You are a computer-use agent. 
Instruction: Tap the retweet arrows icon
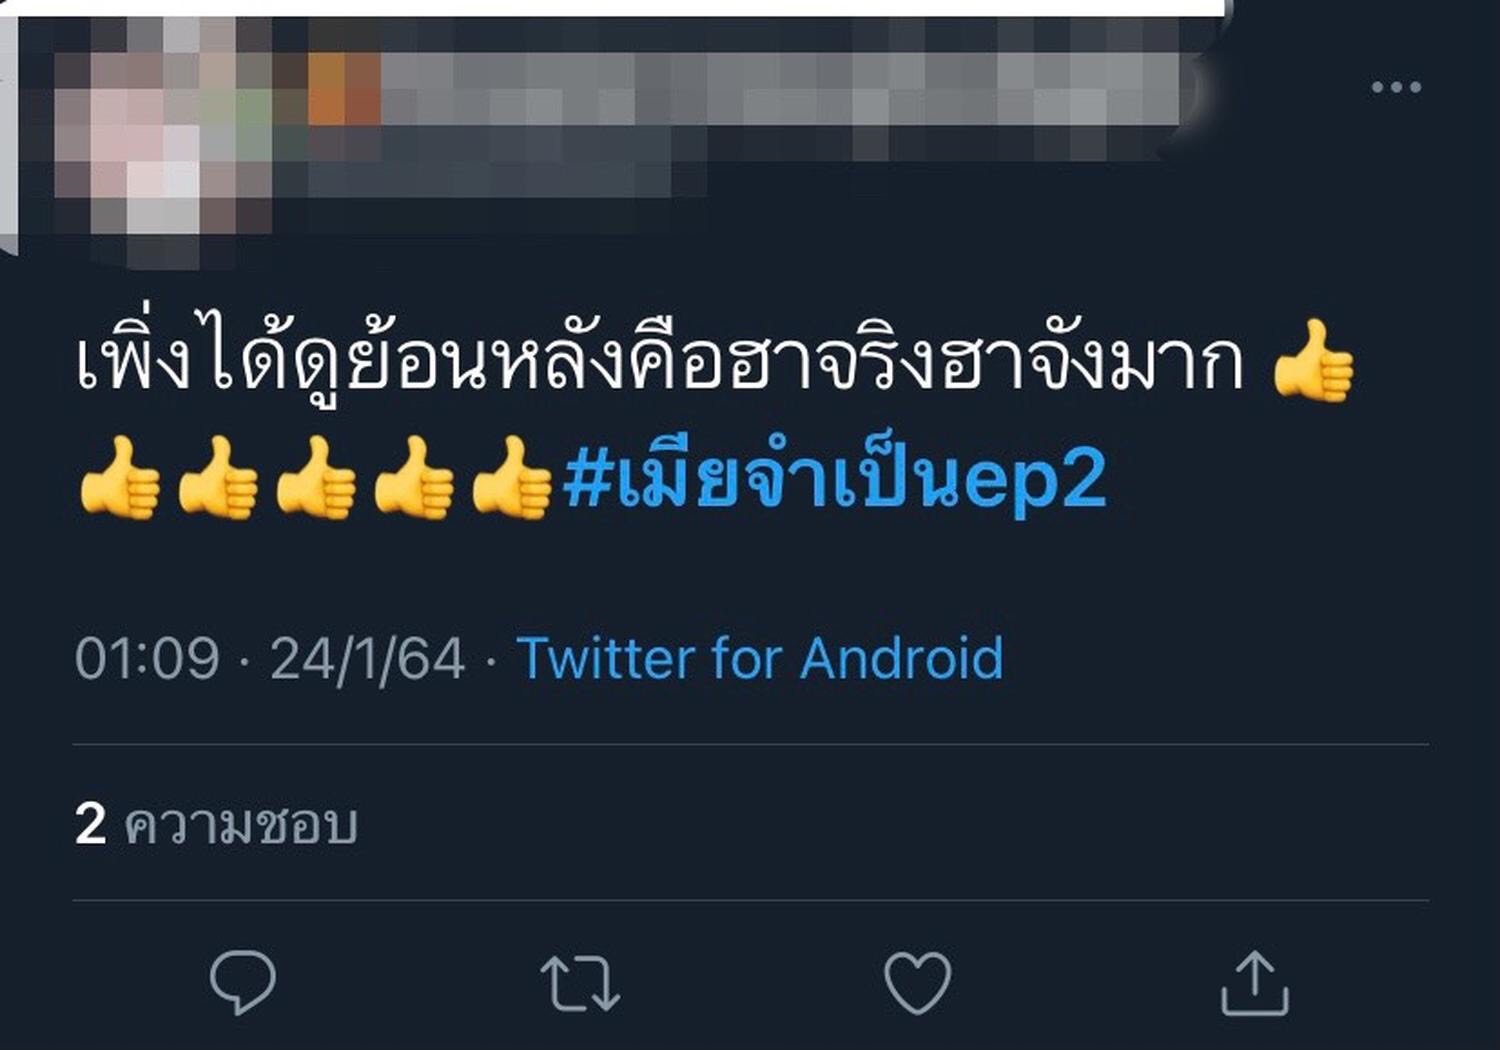pyautogui.click(x=580, y=984)
